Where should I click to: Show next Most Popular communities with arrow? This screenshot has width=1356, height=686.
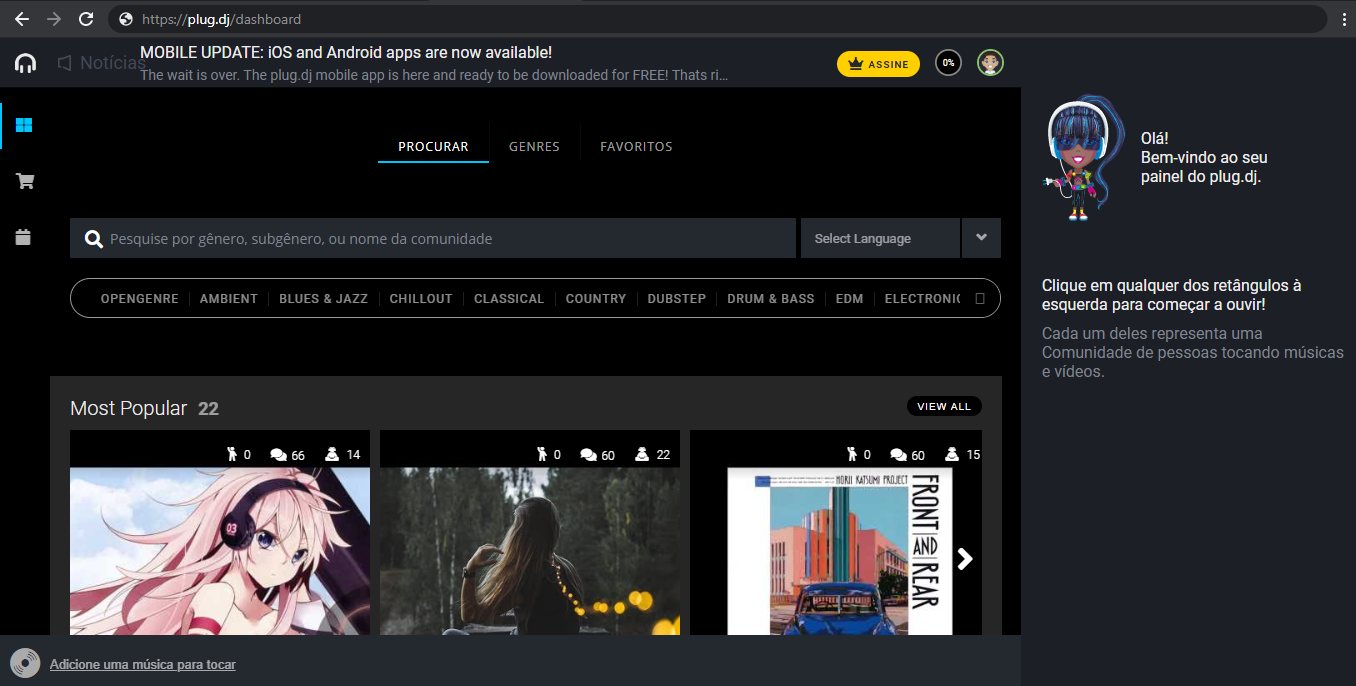click(x=964, y=559)
